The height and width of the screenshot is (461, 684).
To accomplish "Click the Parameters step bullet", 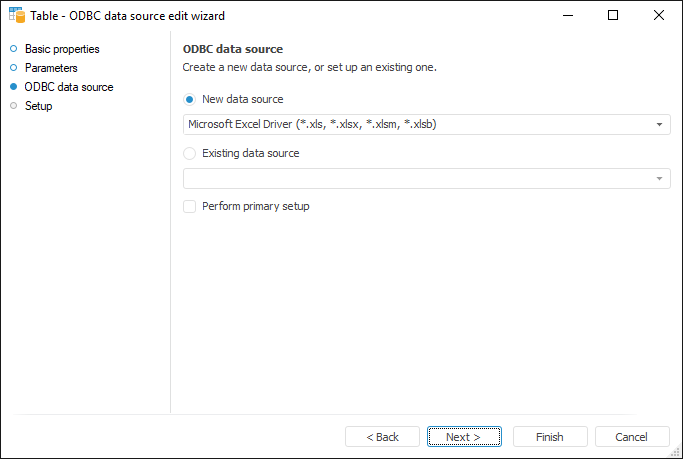I will pos(14,68).
